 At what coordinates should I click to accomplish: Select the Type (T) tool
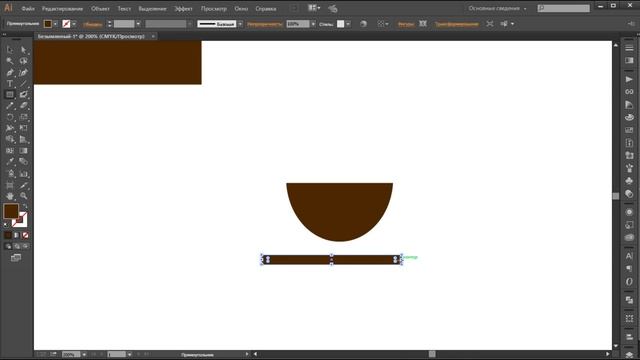click(10, 84)
